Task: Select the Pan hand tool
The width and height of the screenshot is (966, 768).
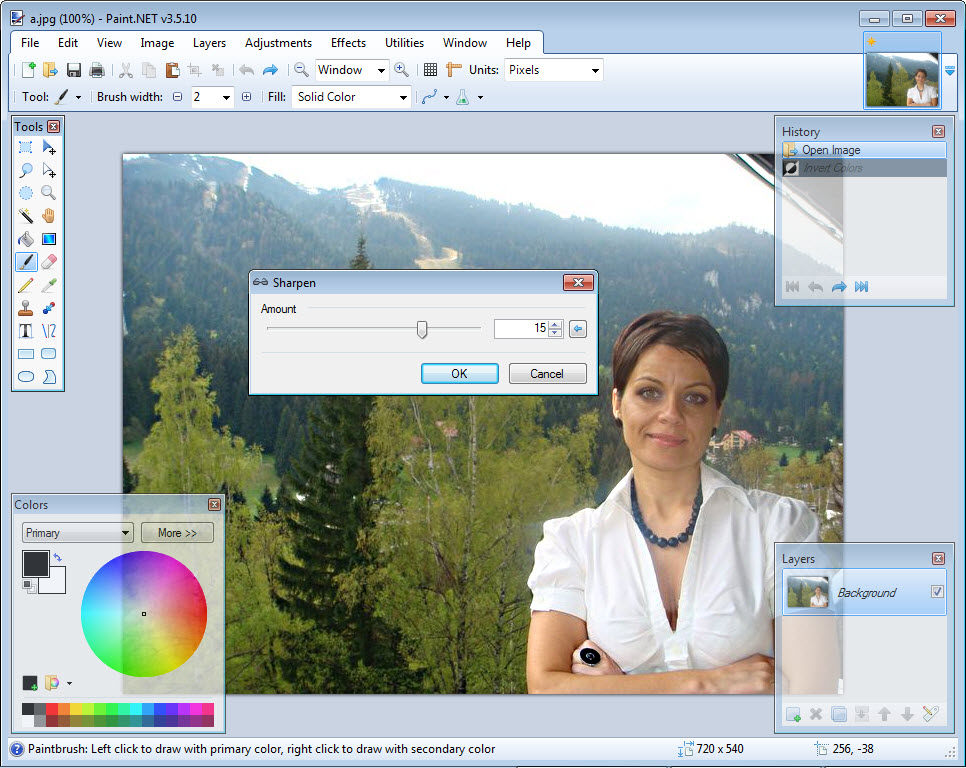Action: 49,216
